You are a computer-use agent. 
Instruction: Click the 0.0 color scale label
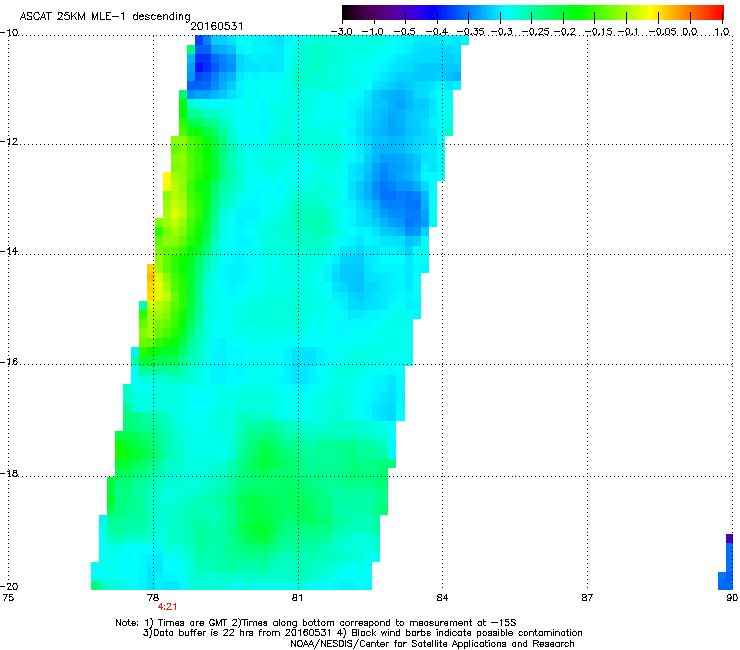tap(690, 32)
